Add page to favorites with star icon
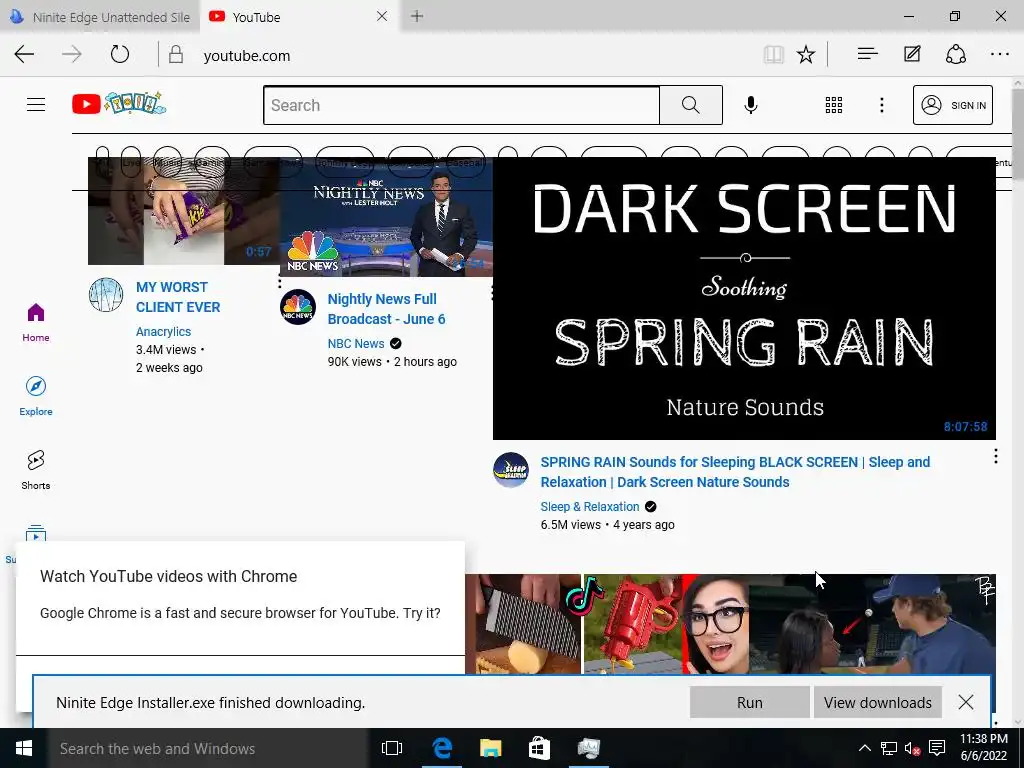This screenshot has height=768, width=1024. [x=806, y=54]
